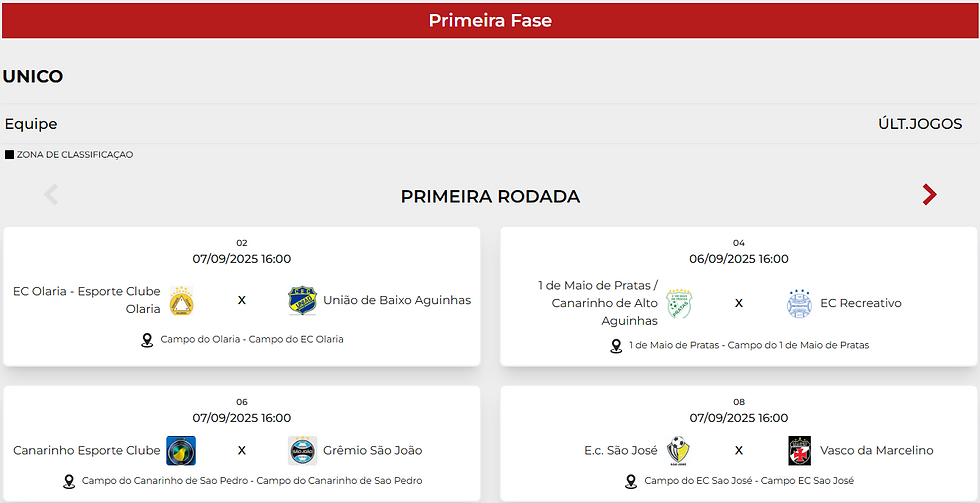Click the Vasco da Marcelino crest

coord(800,451)
